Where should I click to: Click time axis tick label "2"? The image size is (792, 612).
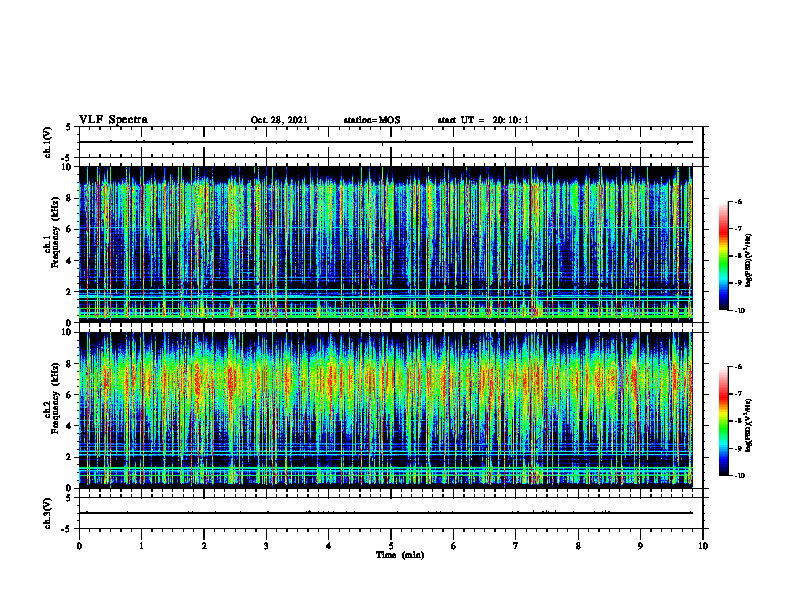click(204, 546)
